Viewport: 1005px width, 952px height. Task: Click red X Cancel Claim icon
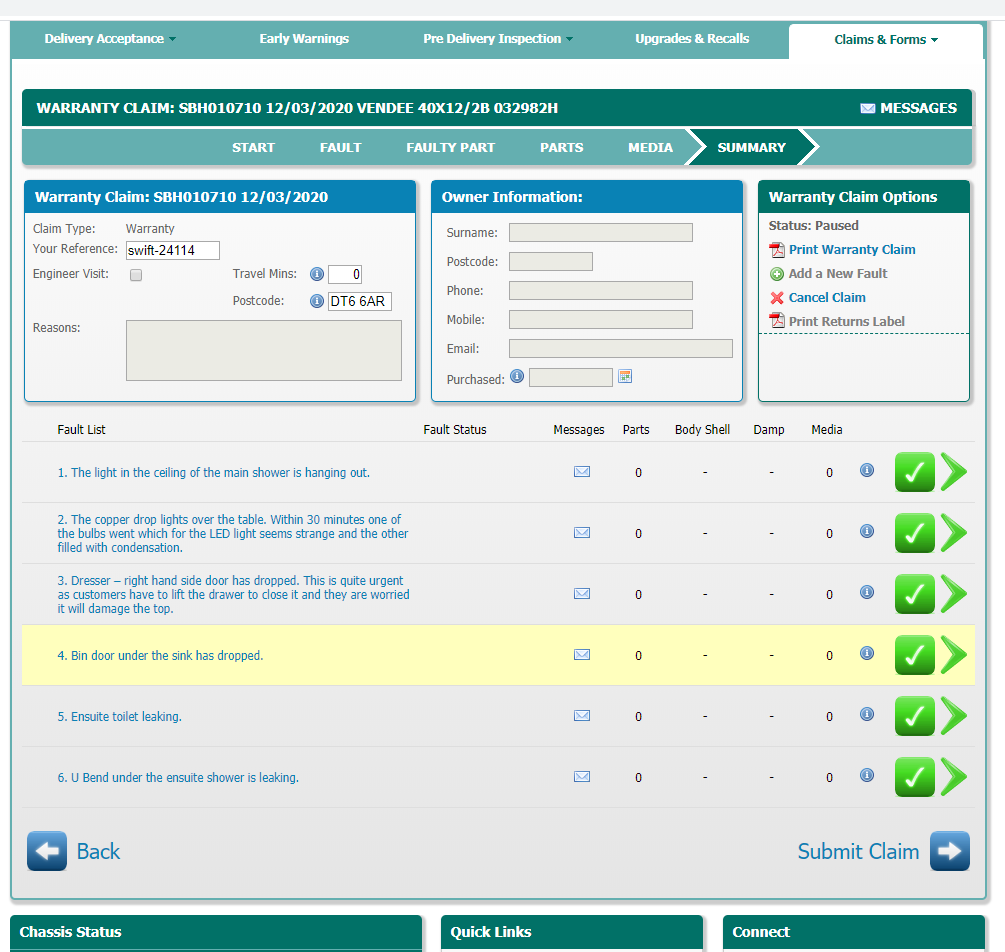[777, 298]
